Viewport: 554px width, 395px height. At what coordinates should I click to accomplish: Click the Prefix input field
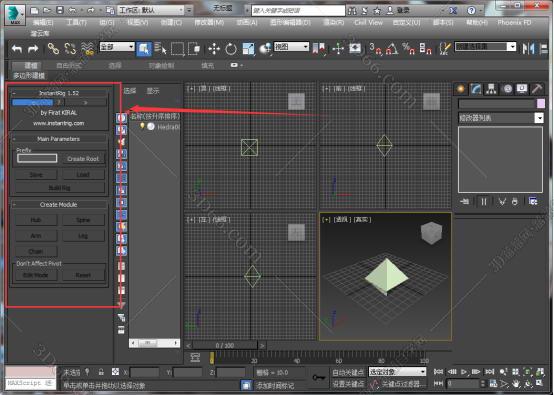click(x=37, y=158)
